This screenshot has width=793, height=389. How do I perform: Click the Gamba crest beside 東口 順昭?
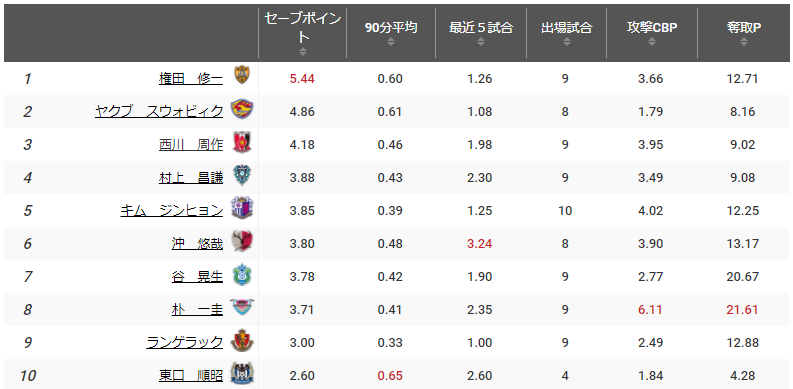coord(242,374)
